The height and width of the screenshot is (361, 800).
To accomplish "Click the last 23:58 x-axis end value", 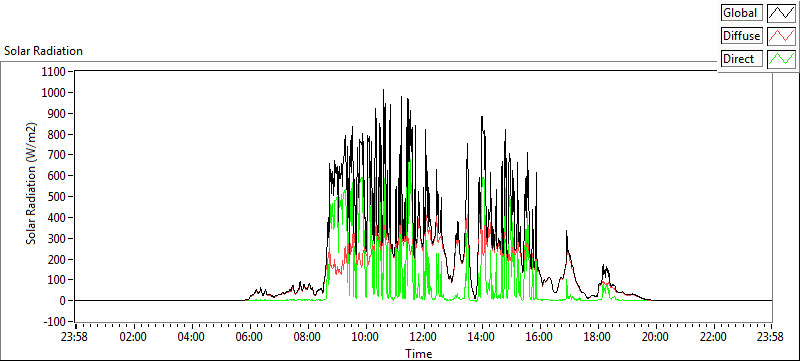I will coord(770,337).
